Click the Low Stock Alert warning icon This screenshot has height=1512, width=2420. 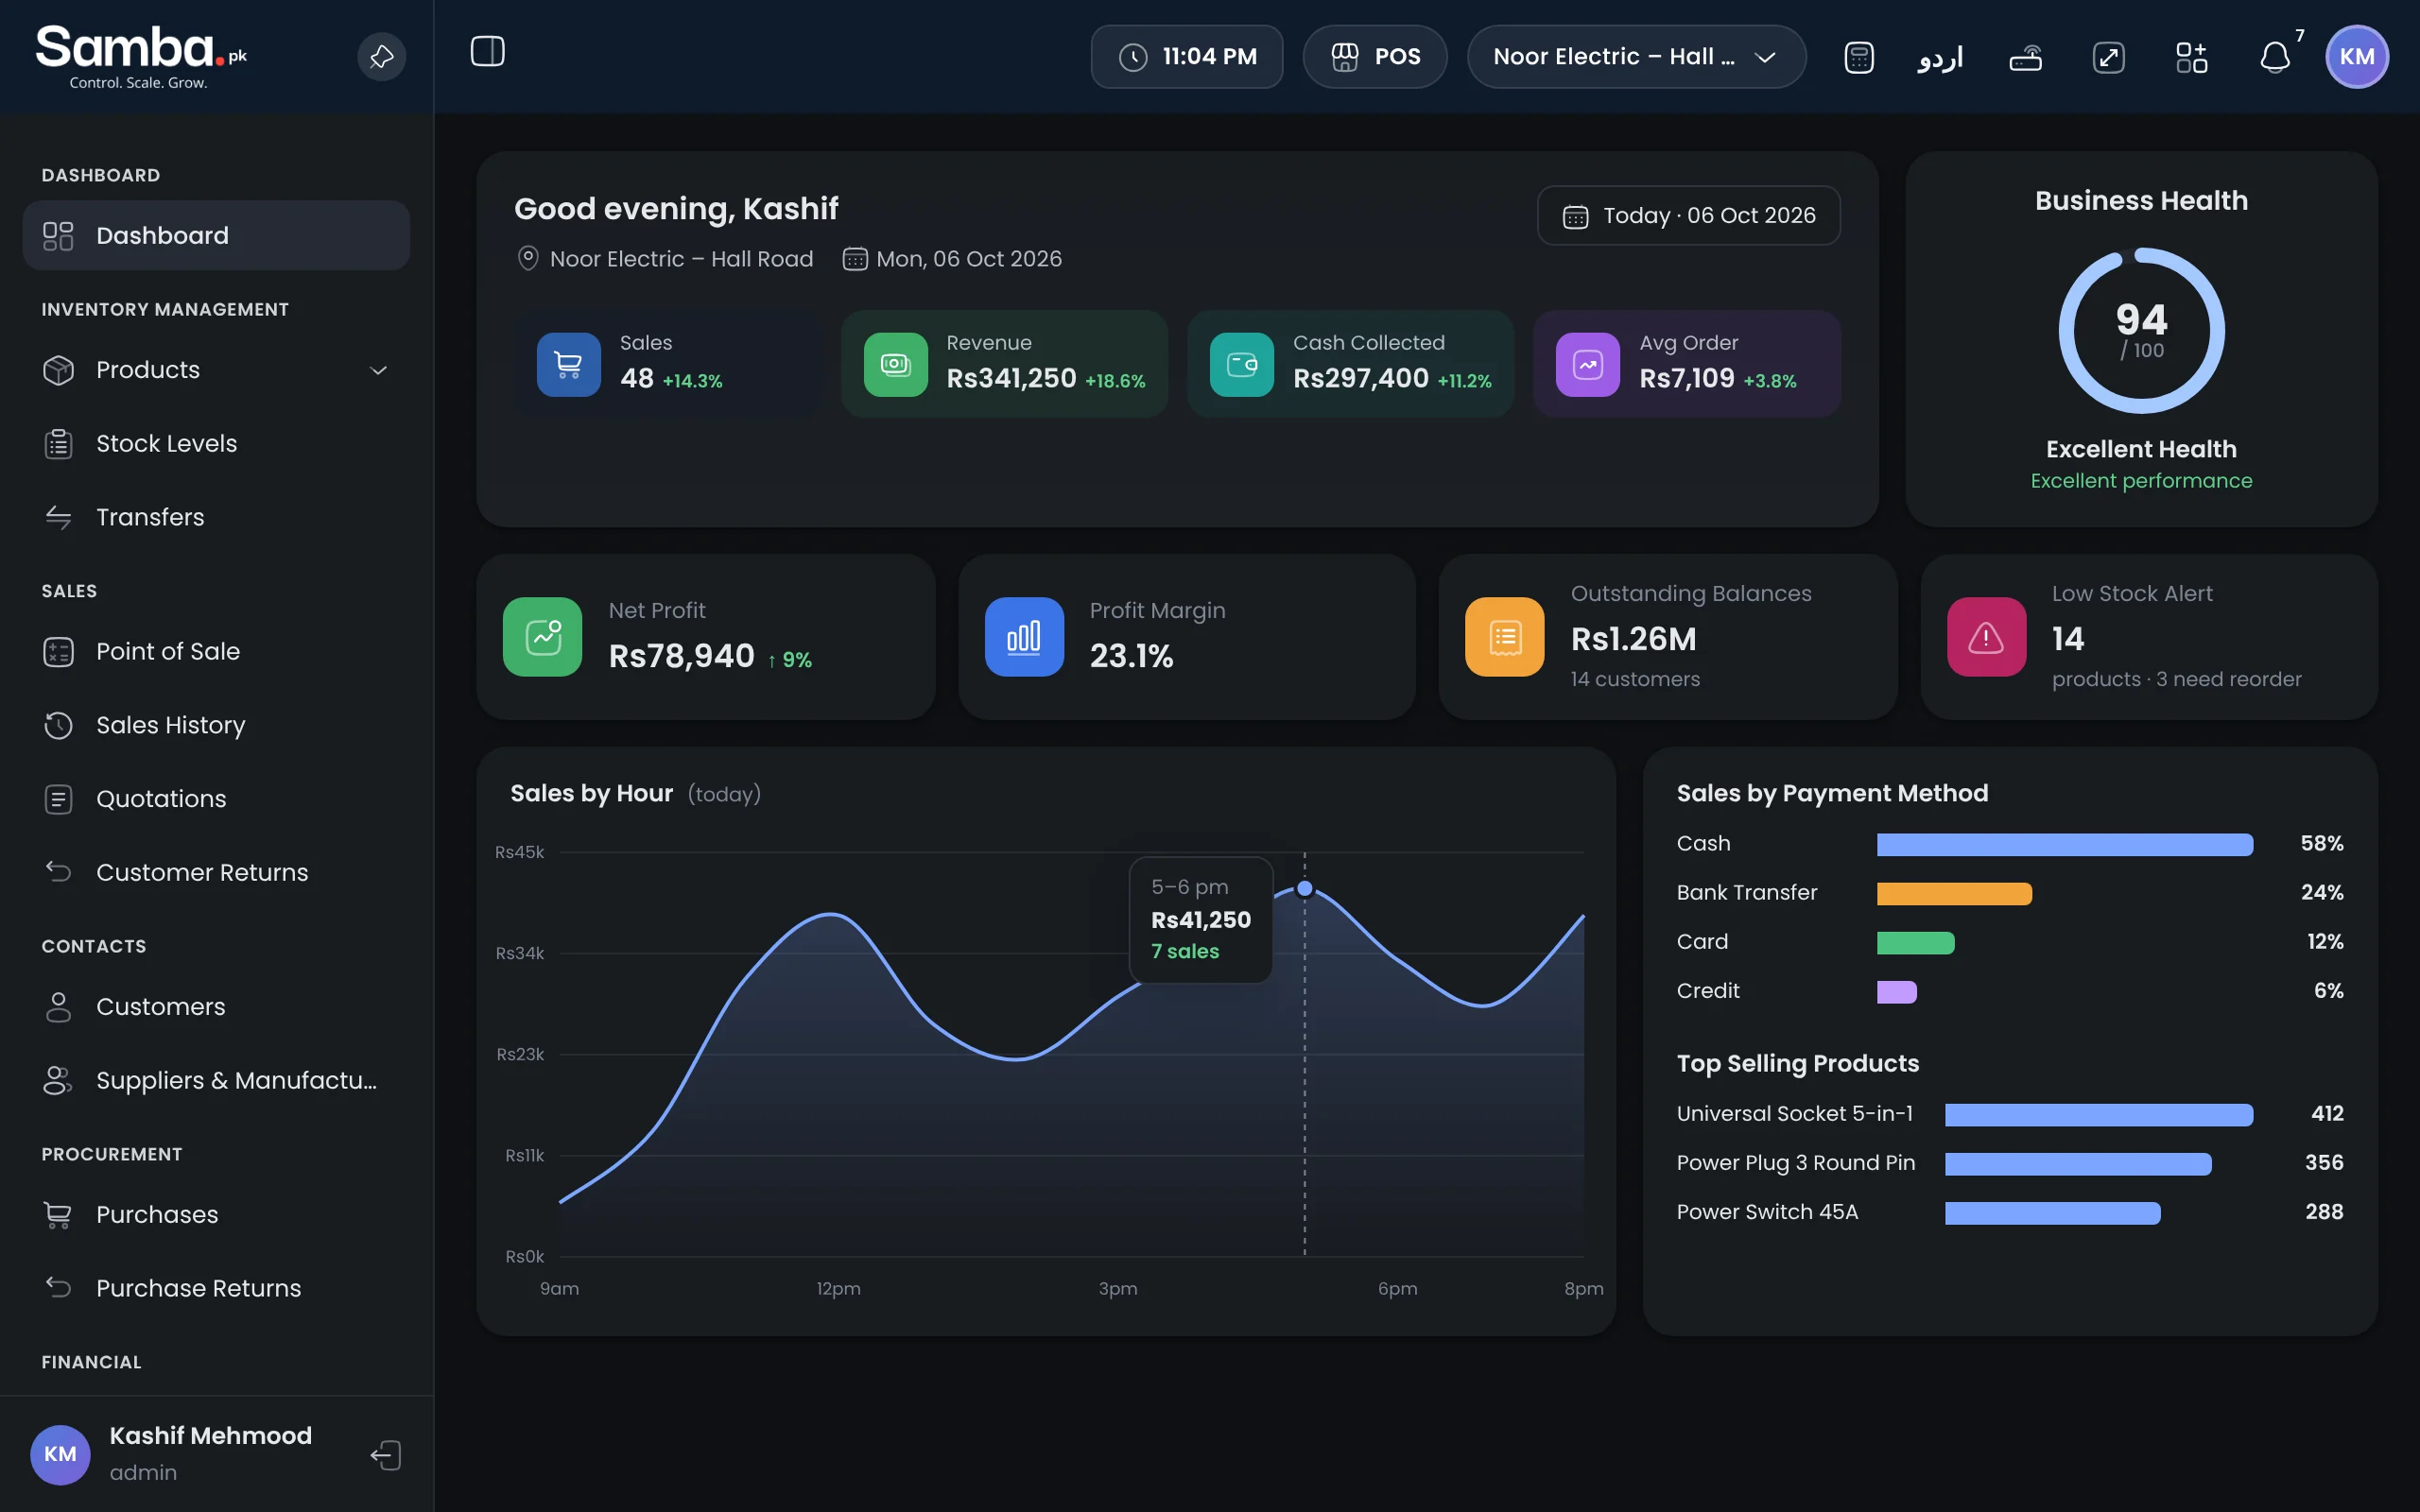[1986, 637]
